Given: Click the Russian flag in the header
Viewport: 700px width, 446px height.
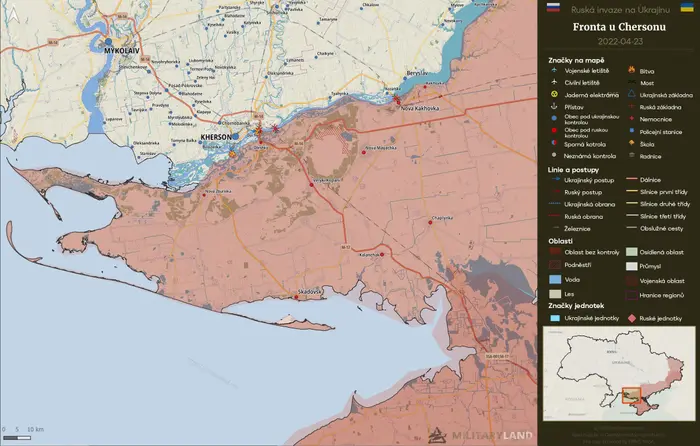Looking at the screenshot, I should tap(553, 8).
